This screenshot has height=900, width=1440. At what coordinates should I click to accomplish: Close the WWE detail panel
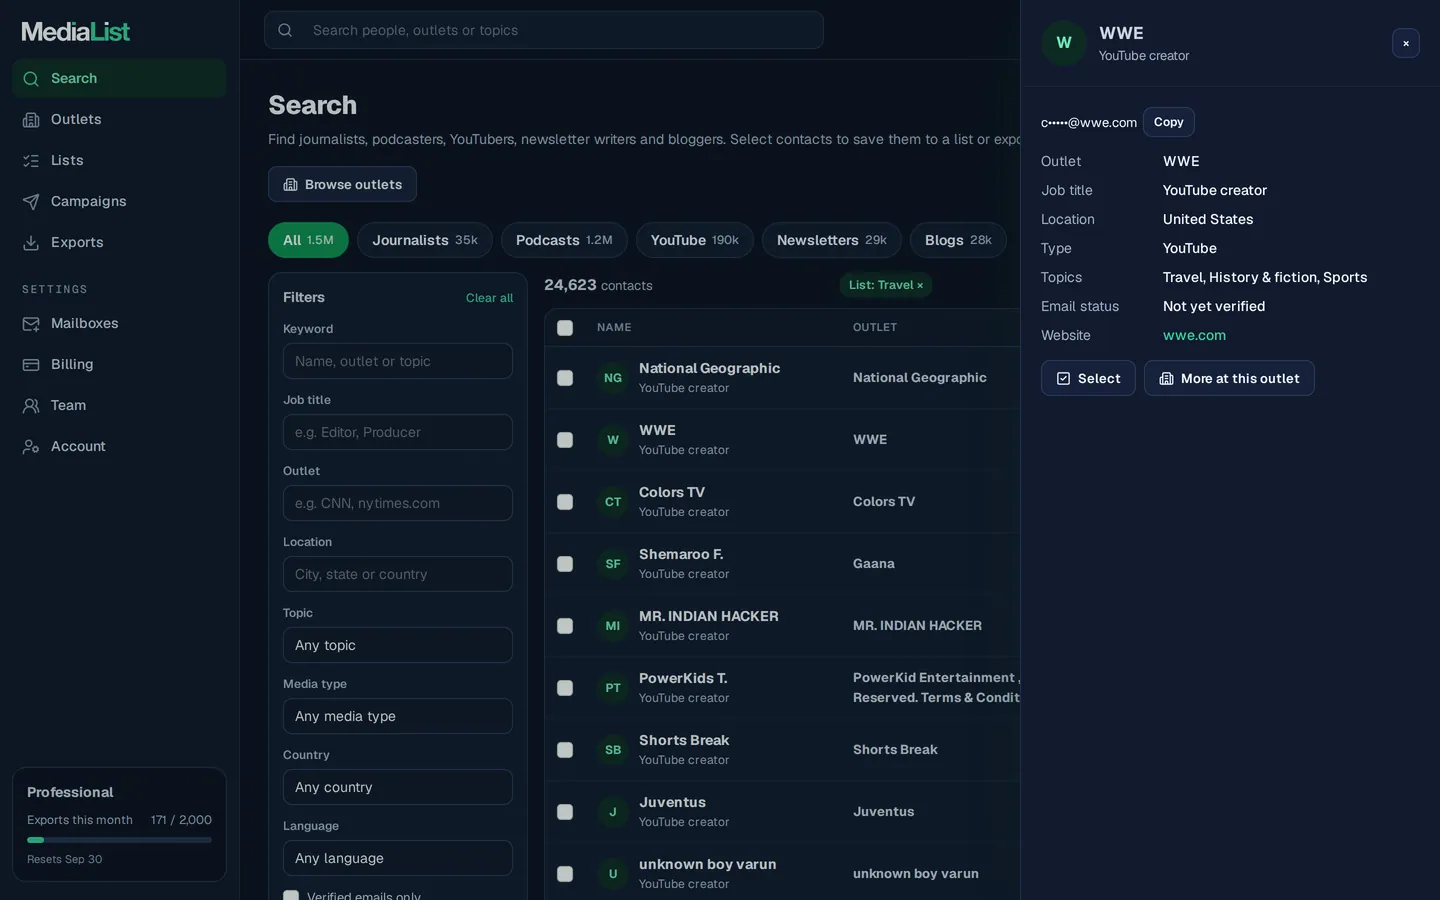[x=1406, y=43]
